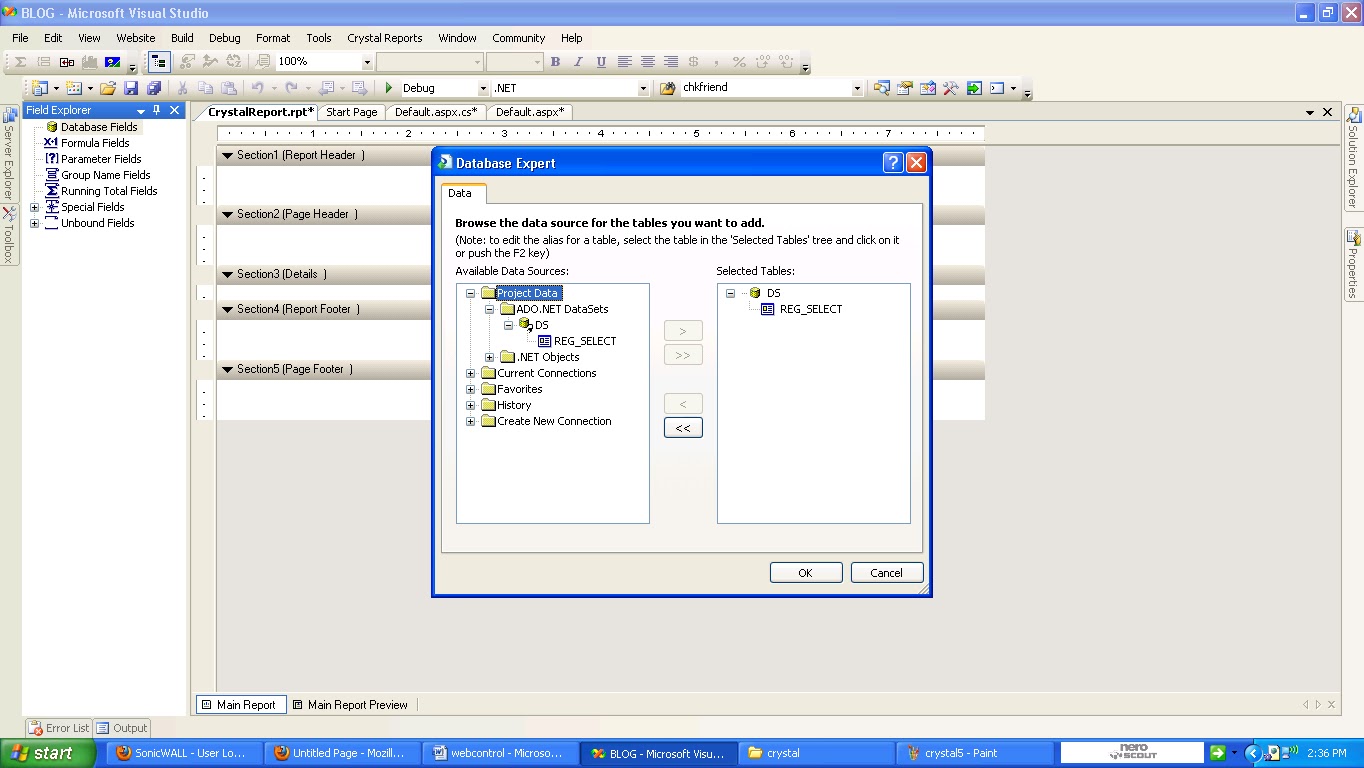
Task: Click the Open File folder icon
Action: 108,88
